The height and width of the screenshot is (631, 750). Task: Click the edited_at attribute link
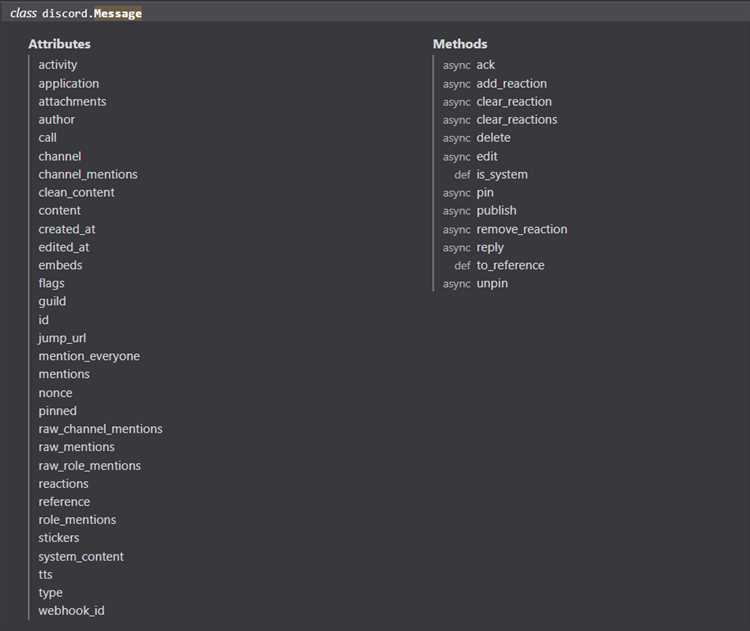(64, 248)
